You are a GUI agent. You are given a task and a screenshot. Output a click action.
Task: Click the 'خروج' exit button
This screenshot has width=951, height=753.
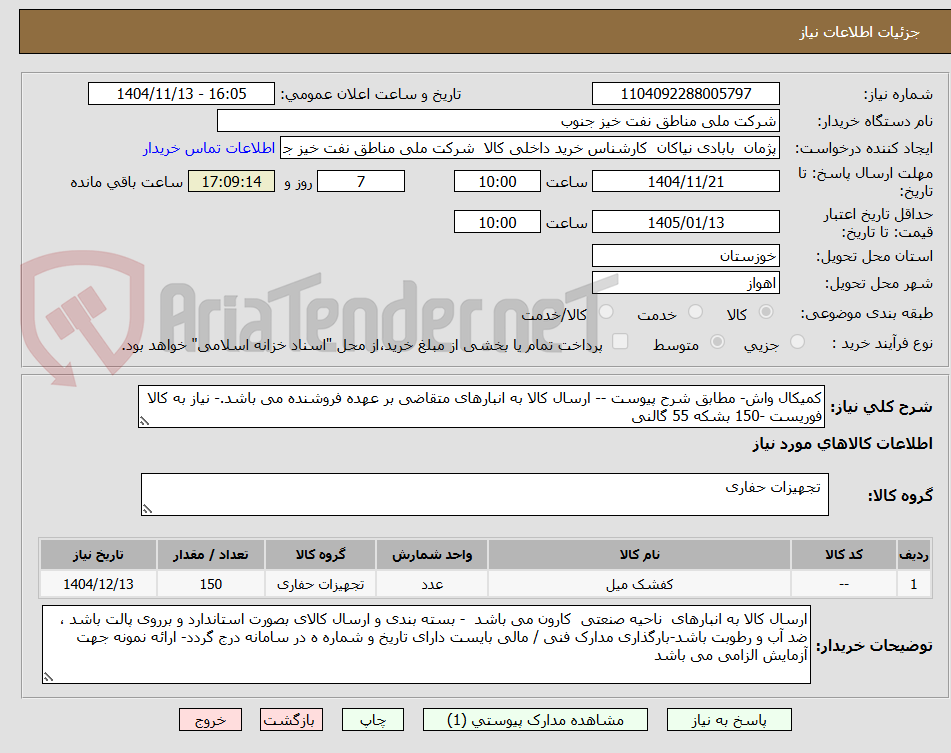point(210,720)
